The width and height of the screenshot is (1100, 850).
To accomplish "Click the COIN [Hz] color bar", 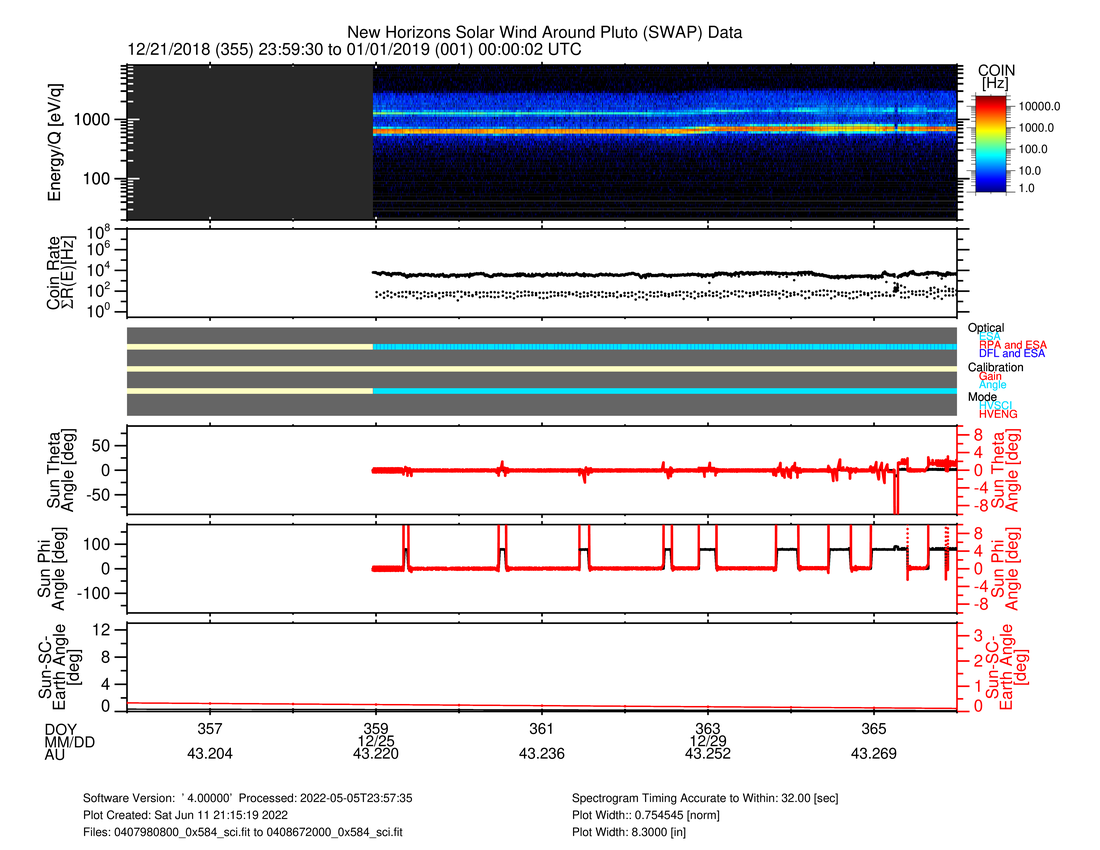I will (x=994, y=143).
